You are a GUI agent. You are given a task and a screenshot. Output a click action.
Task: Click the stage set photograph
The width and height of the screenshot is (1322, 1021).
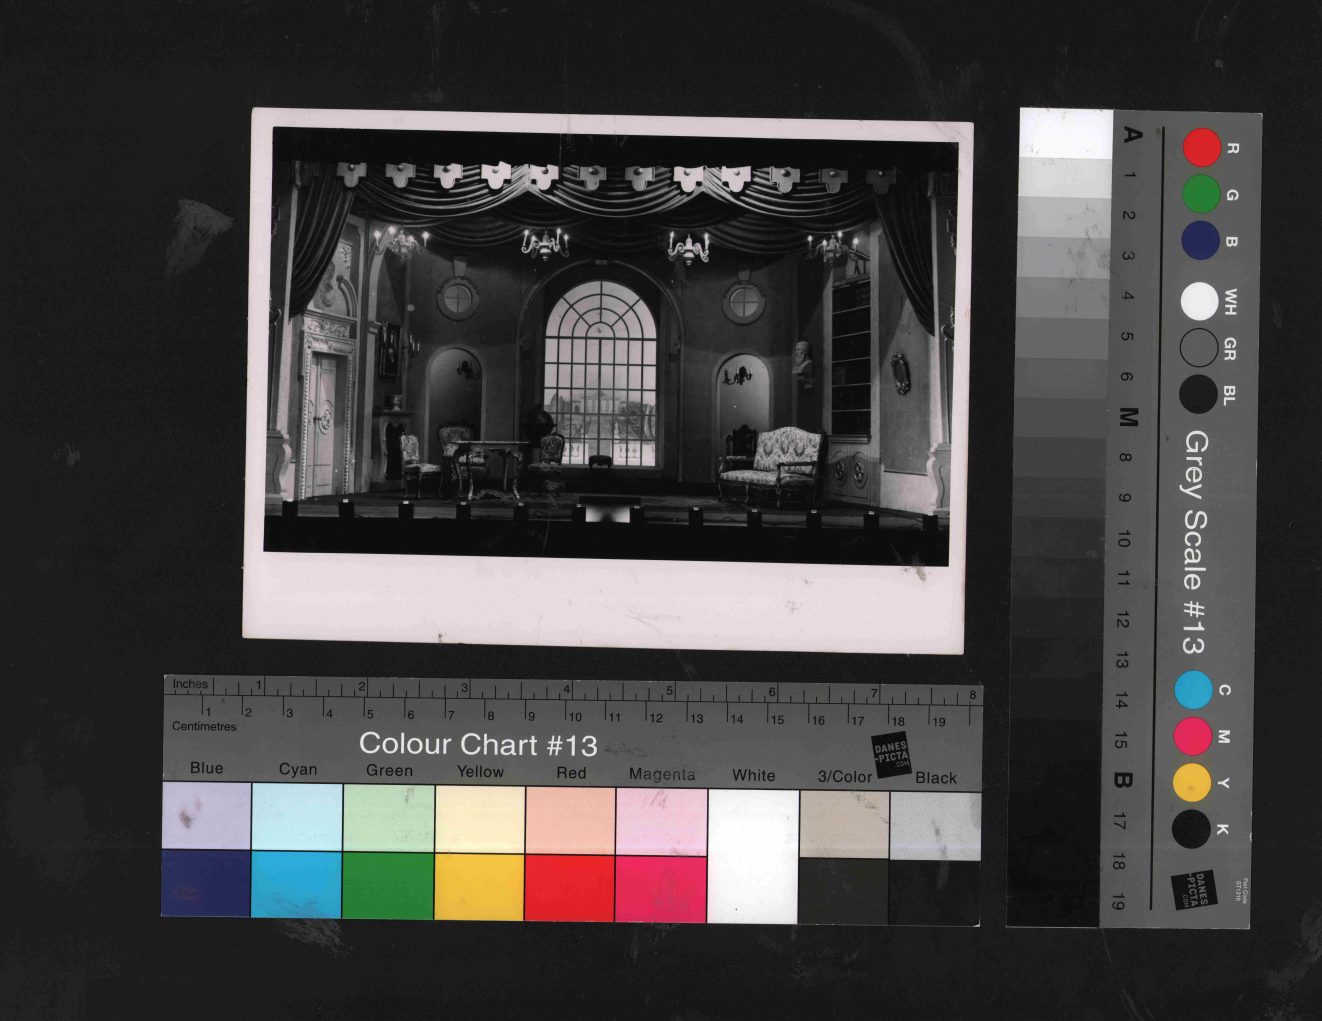608,345
